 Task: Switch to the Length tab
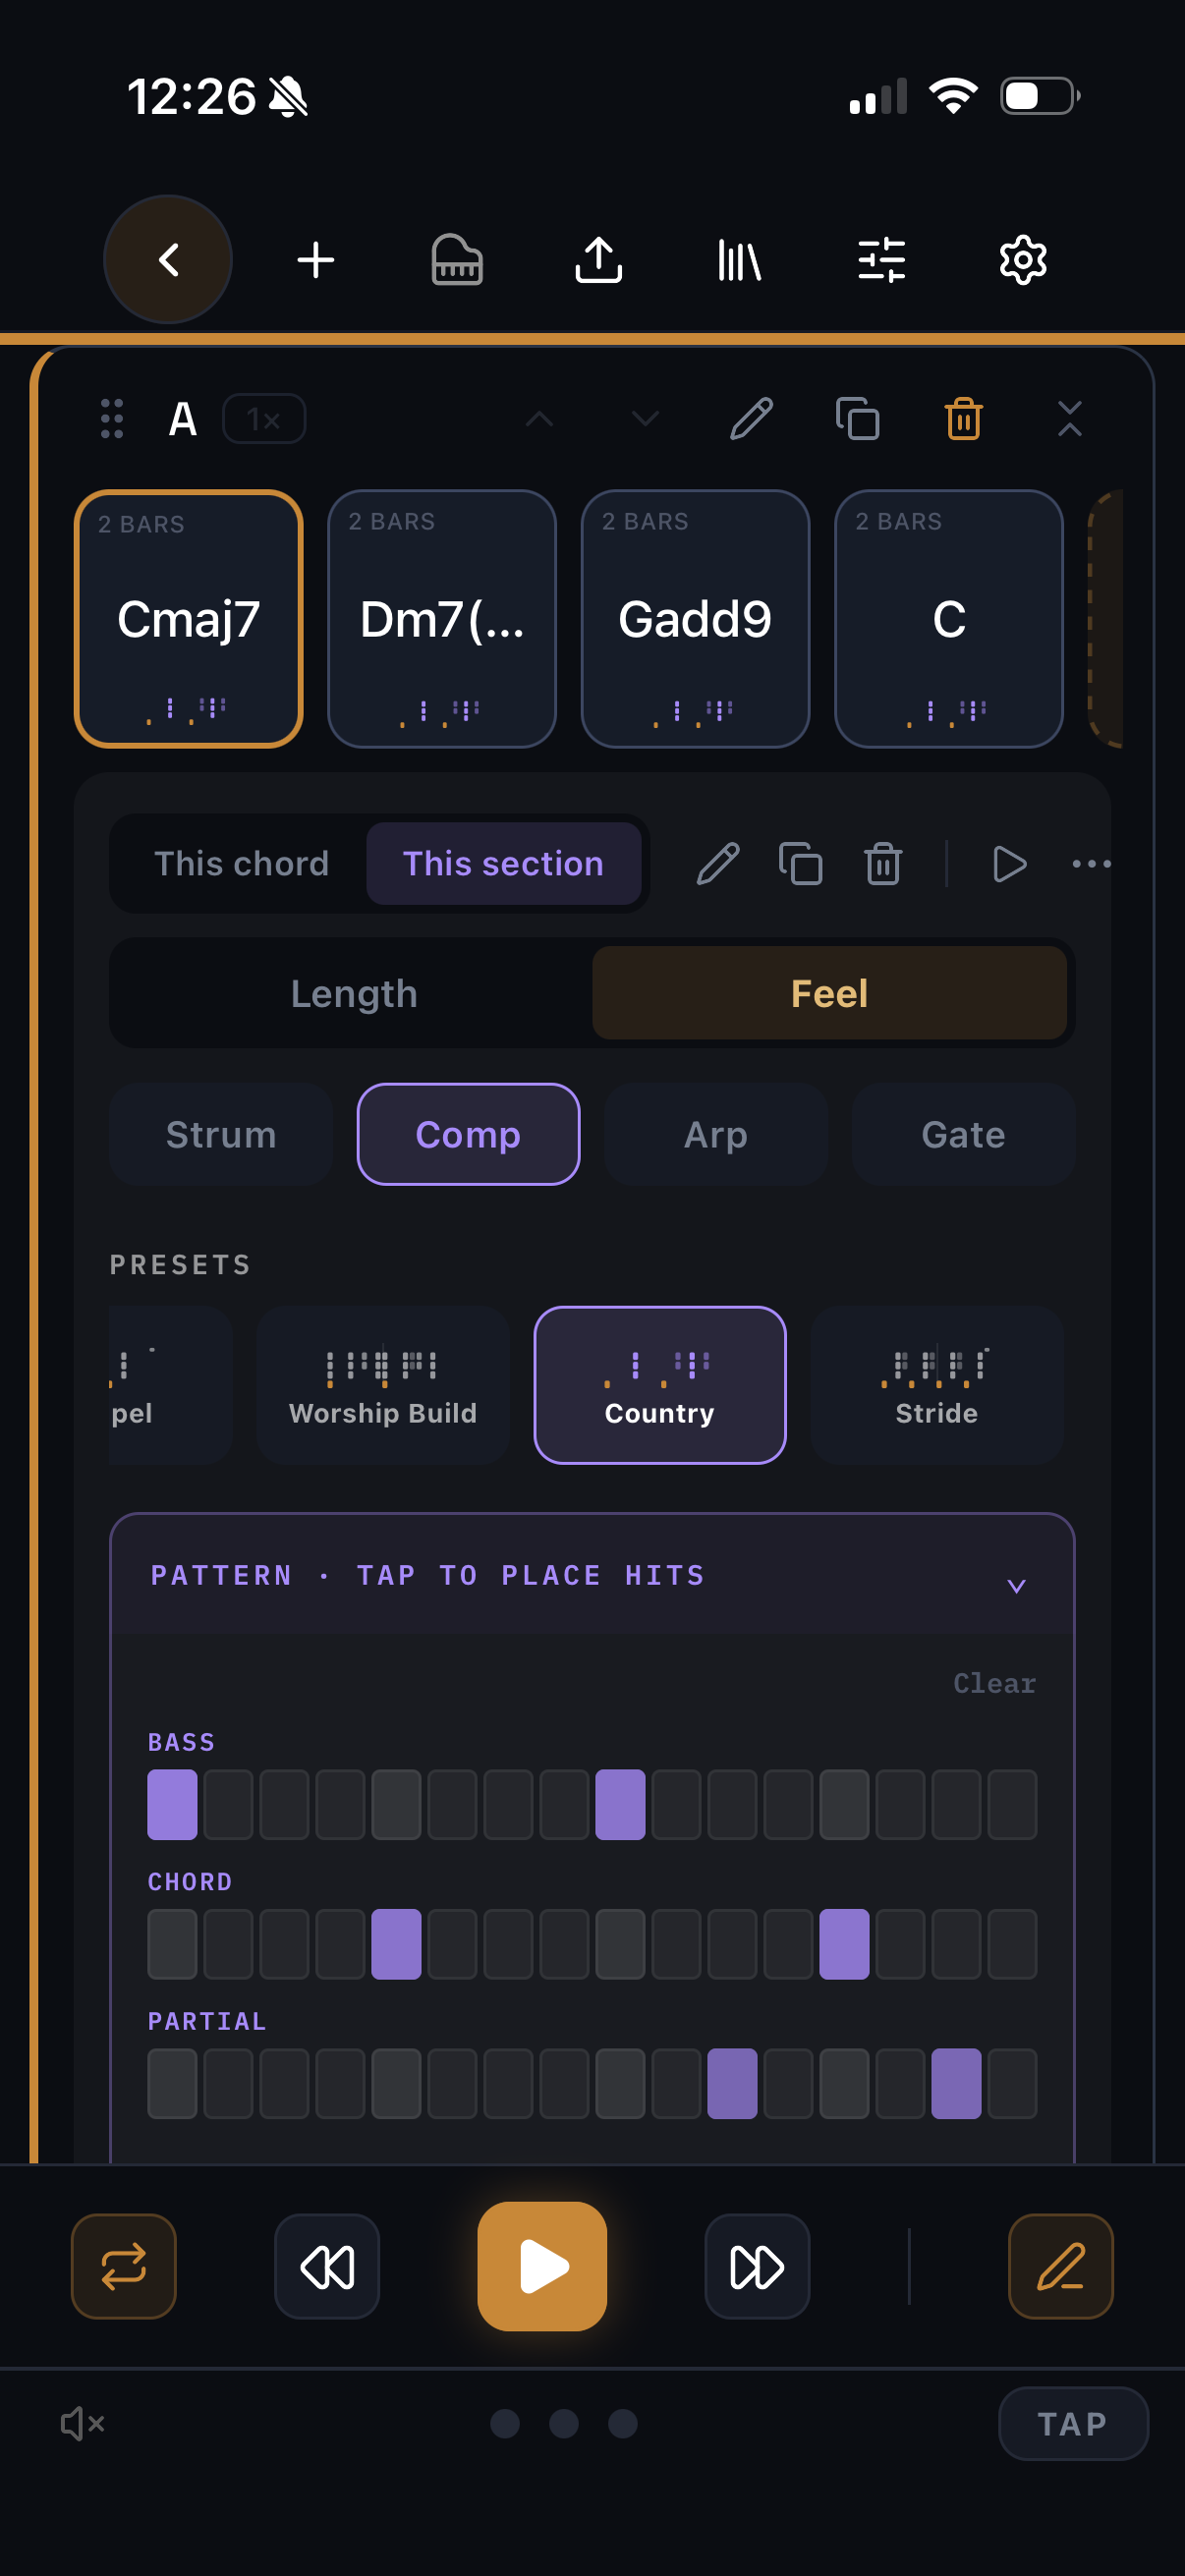pyautogui.click(x=353, y=993)
